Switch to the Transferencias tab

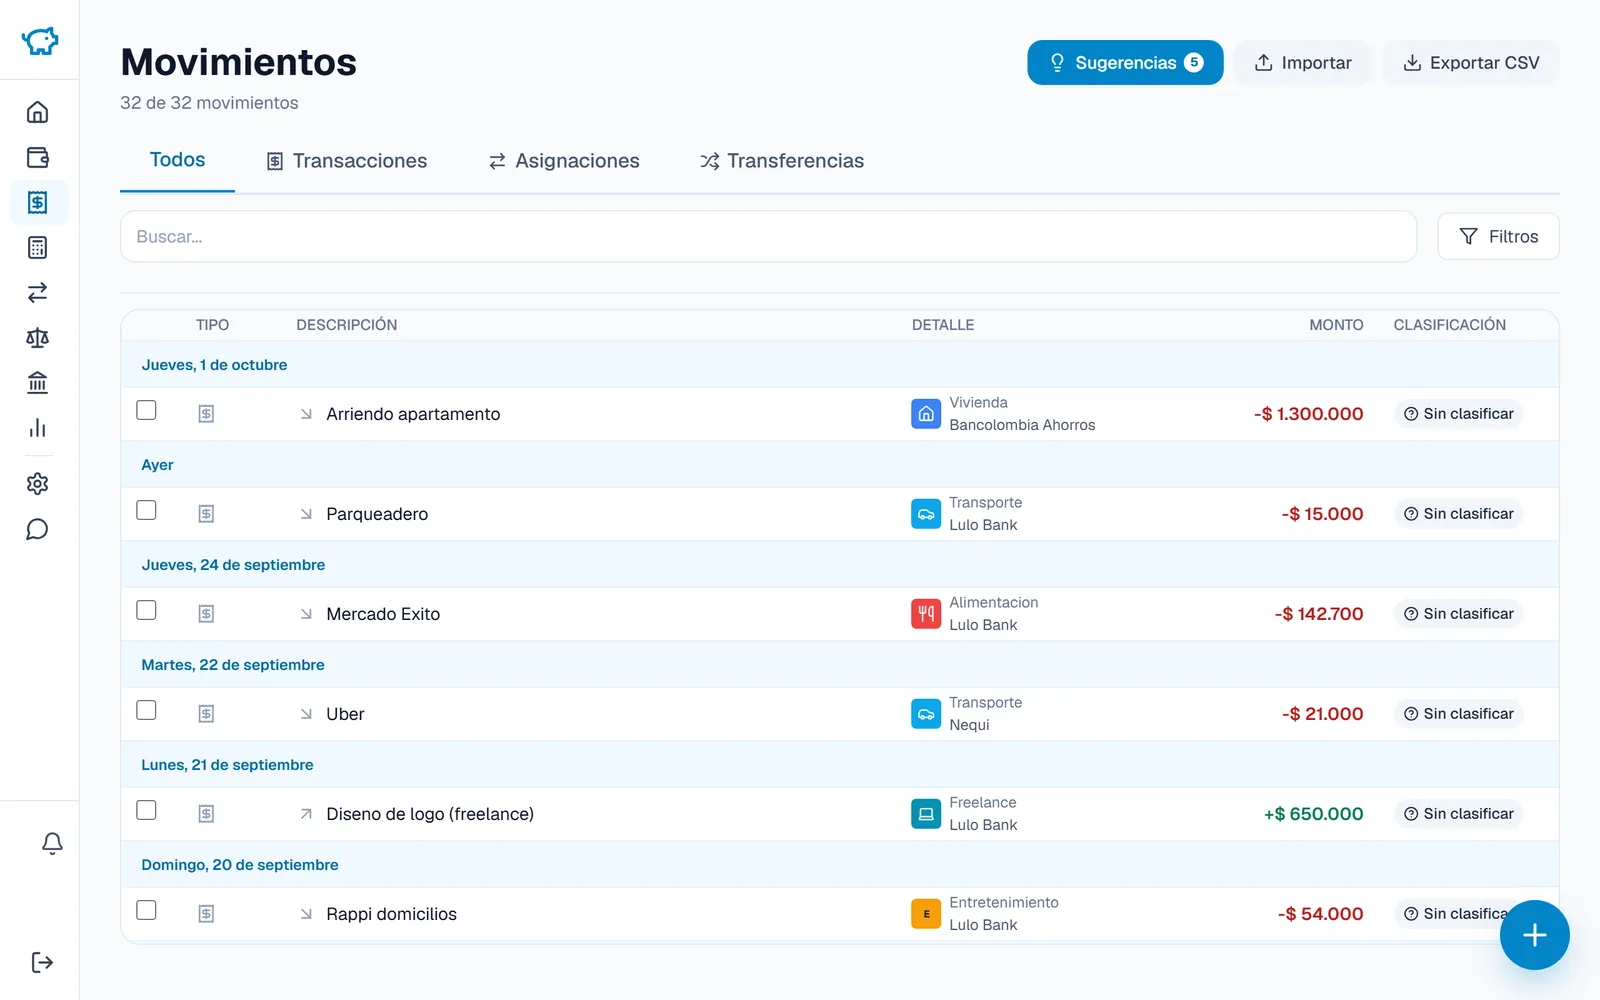(782, 161)
